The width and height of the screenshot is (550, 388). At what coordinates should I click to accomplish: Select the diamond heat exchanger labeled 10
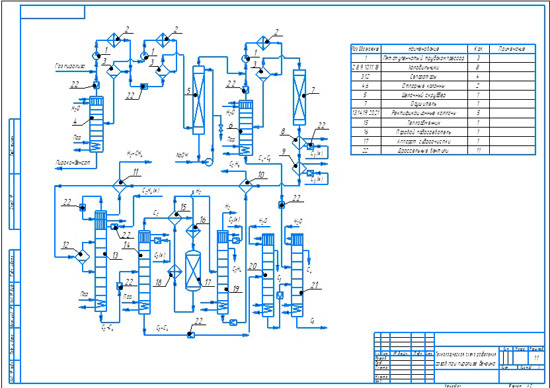(246, 185)
